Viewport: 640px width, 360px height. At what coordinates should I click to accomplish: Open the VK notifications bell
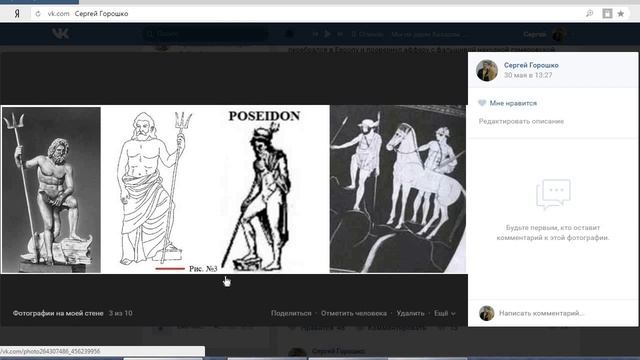[289, 34]
